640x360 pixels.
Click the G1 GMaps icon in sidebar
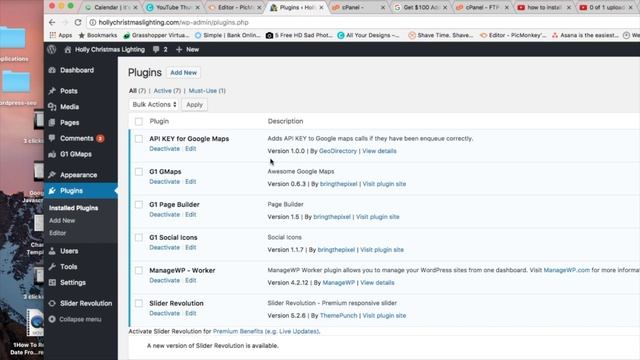click(52, 154)
